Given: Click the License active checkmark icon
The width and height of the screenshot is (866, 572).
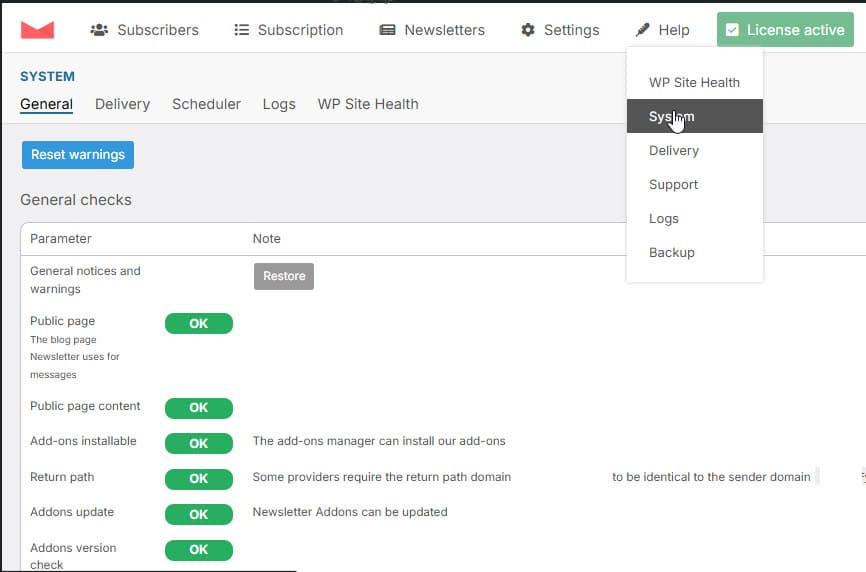Looking at the screenshot, I should [733, 30].
